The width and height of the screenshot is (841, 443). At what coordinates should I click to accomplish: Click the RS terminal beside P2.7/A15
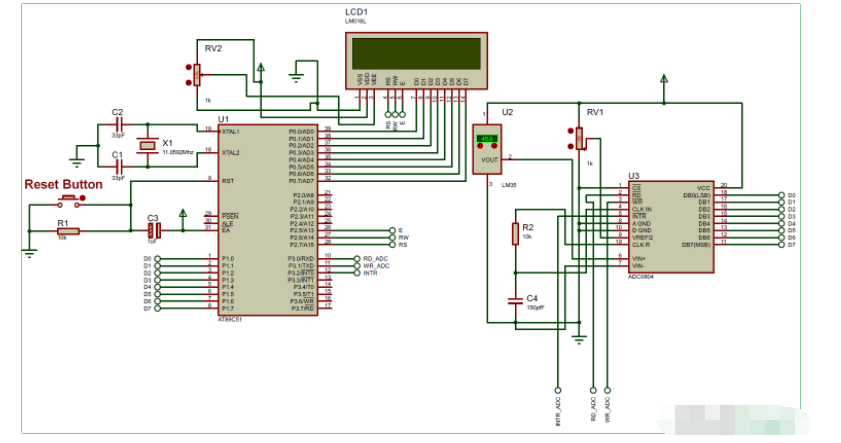(393, 245)
